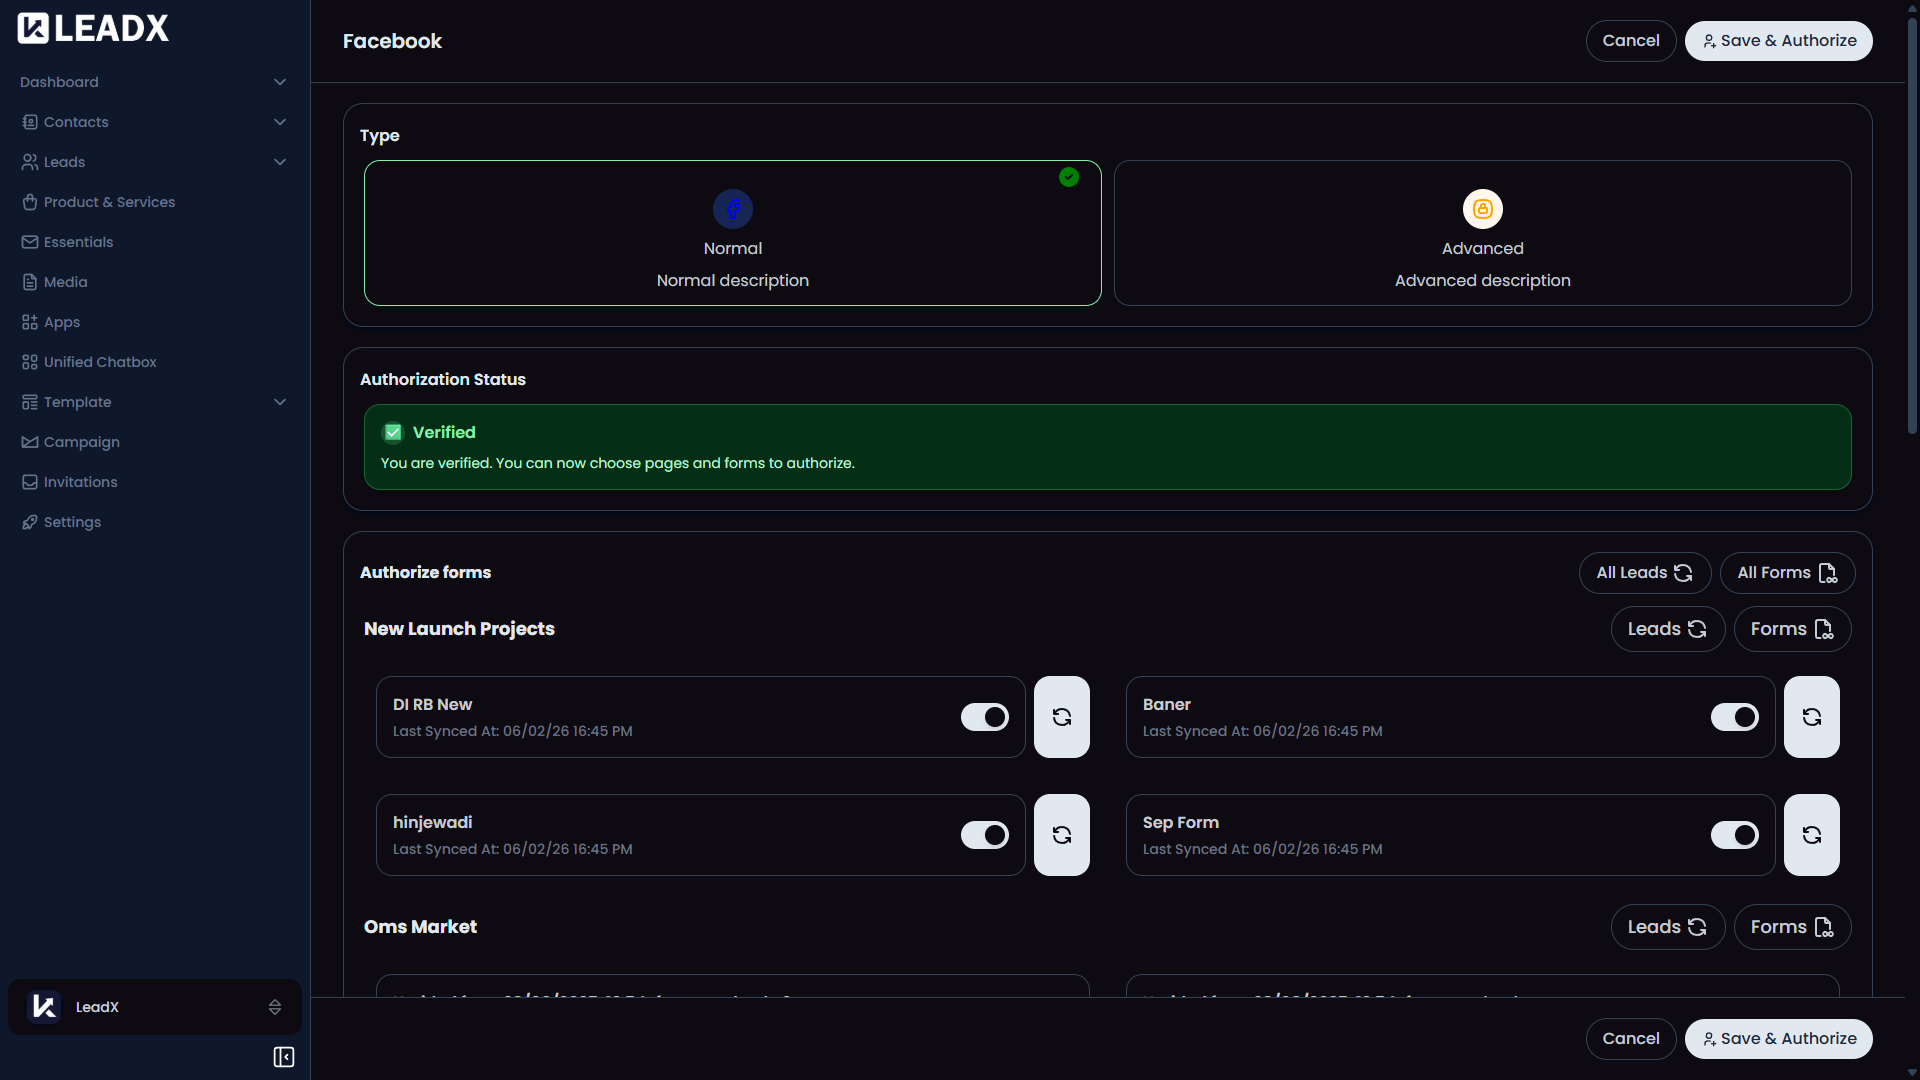1920x1080 pixels.
Task: Click the Save & Authorize button
Action: click(1778, 40)
